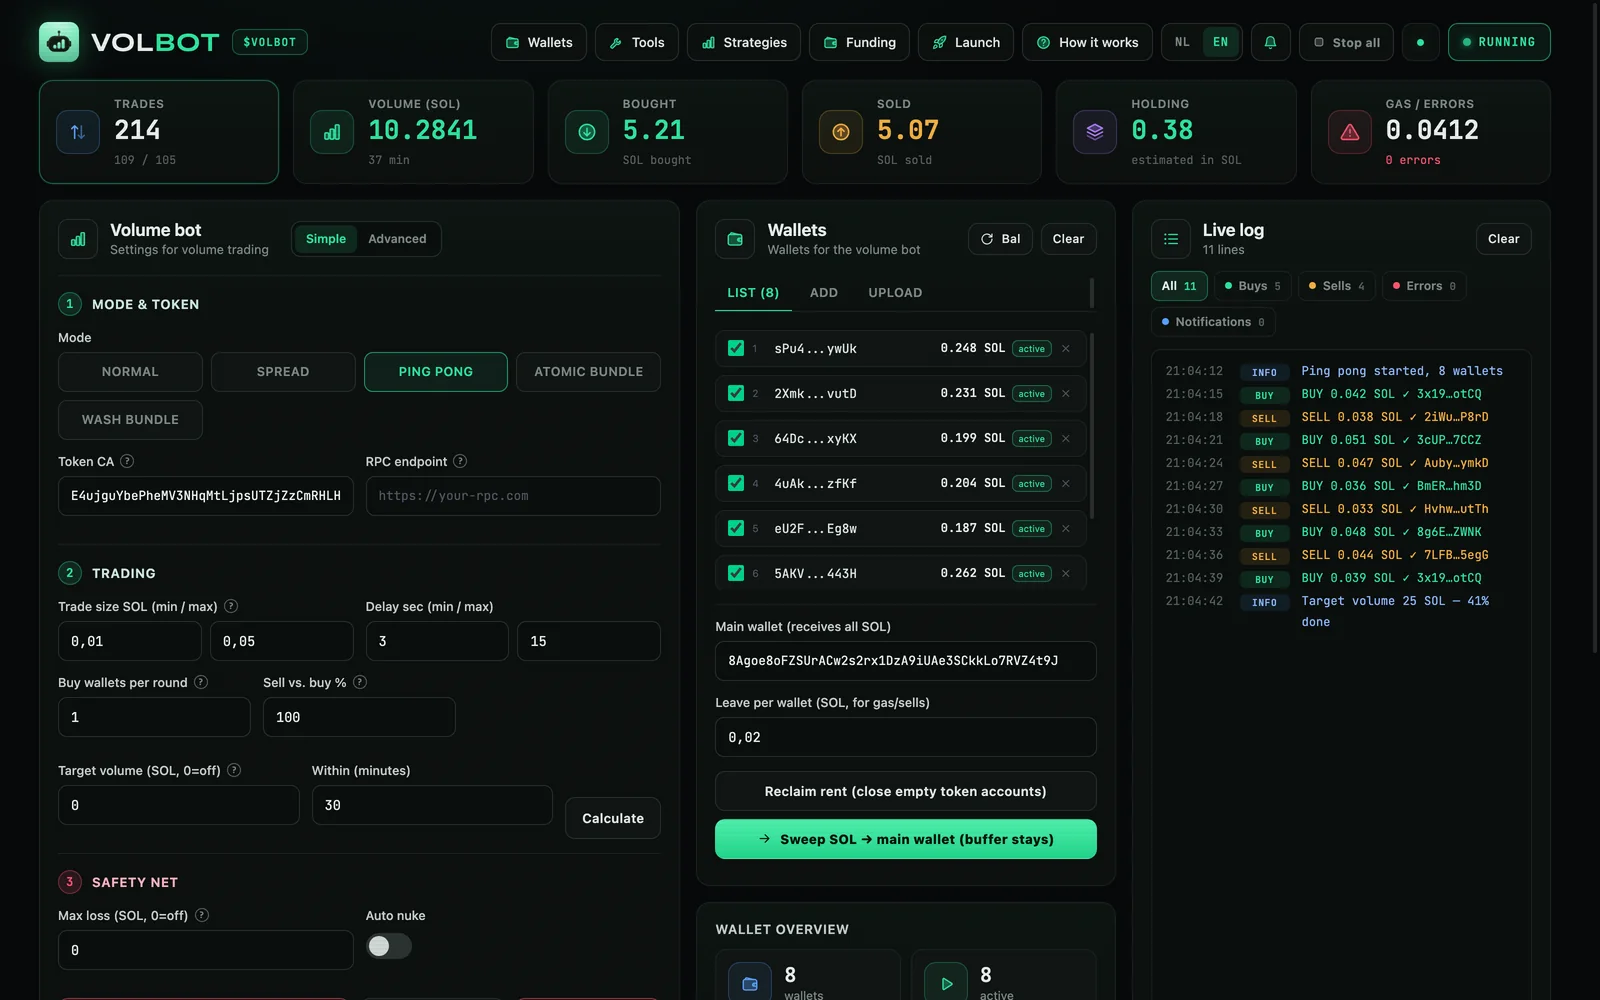
Task: Remove wallet 2Xmk...vutD with X
Action: click(1066, 394)
